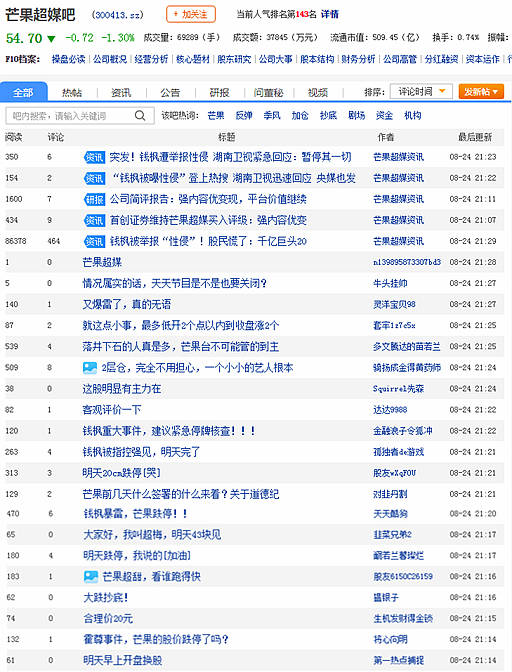Open author 金融浪子令狐冲 profile
The image size is (512, 672).
402,431
